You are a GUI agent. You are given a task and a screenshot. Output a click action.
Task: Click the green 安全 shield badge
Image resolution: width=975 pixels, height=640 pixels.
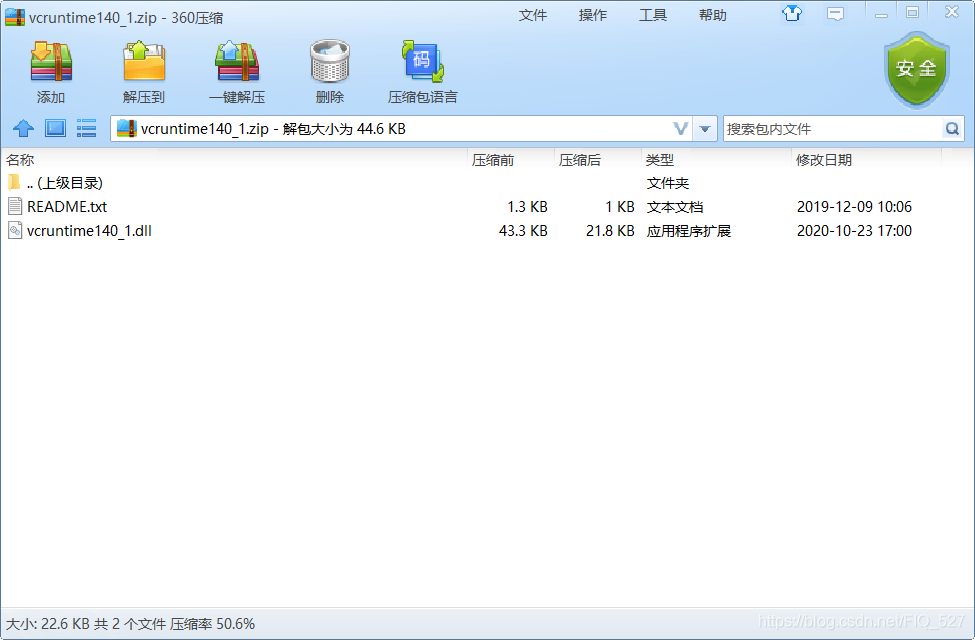click(916, 70)
